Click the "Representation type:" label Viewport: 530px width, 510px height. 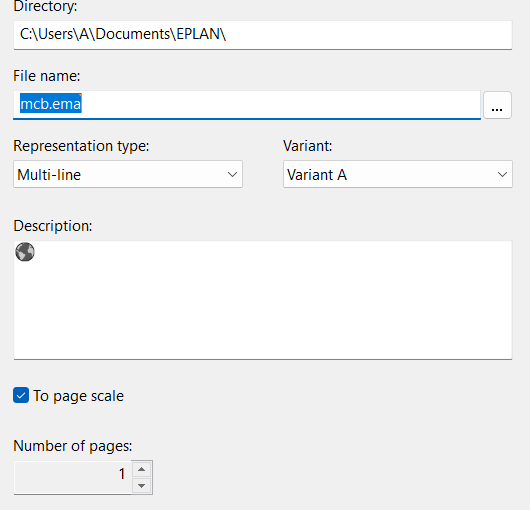pos(81,146)
